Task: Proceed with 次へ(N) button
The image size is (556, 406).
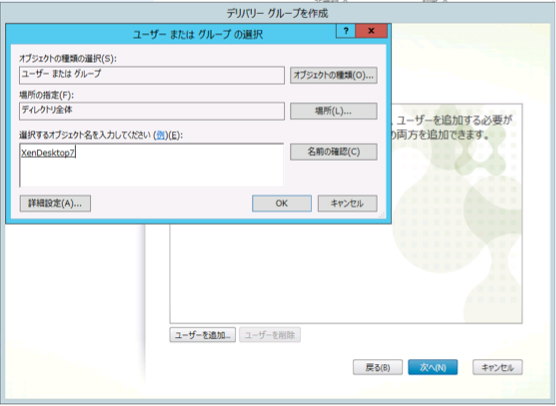Action: point(433,367)
